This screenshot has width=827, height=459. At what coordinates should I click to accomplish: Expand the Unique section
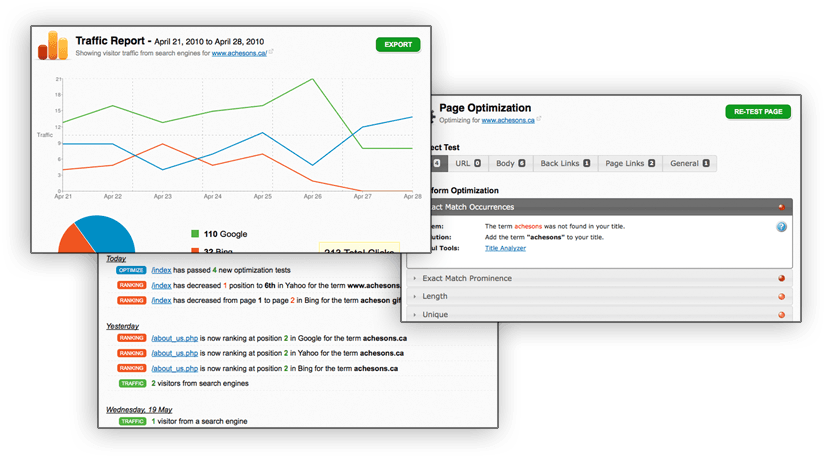click(x=435, y=315)
